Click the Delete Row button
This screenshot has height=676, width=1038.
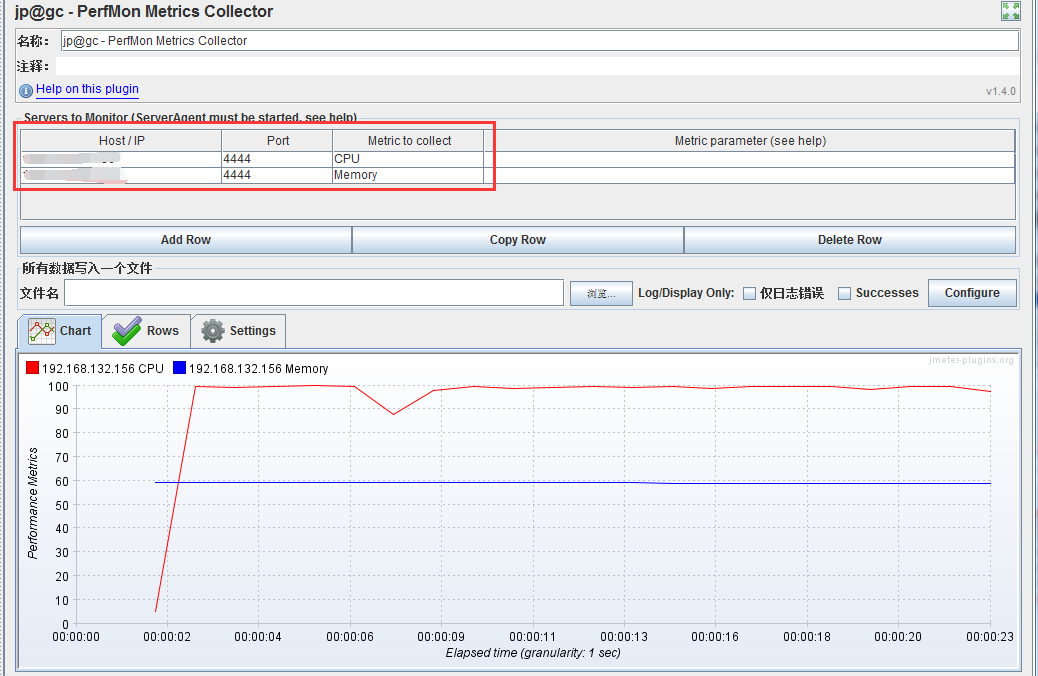(x=850, y=240)
